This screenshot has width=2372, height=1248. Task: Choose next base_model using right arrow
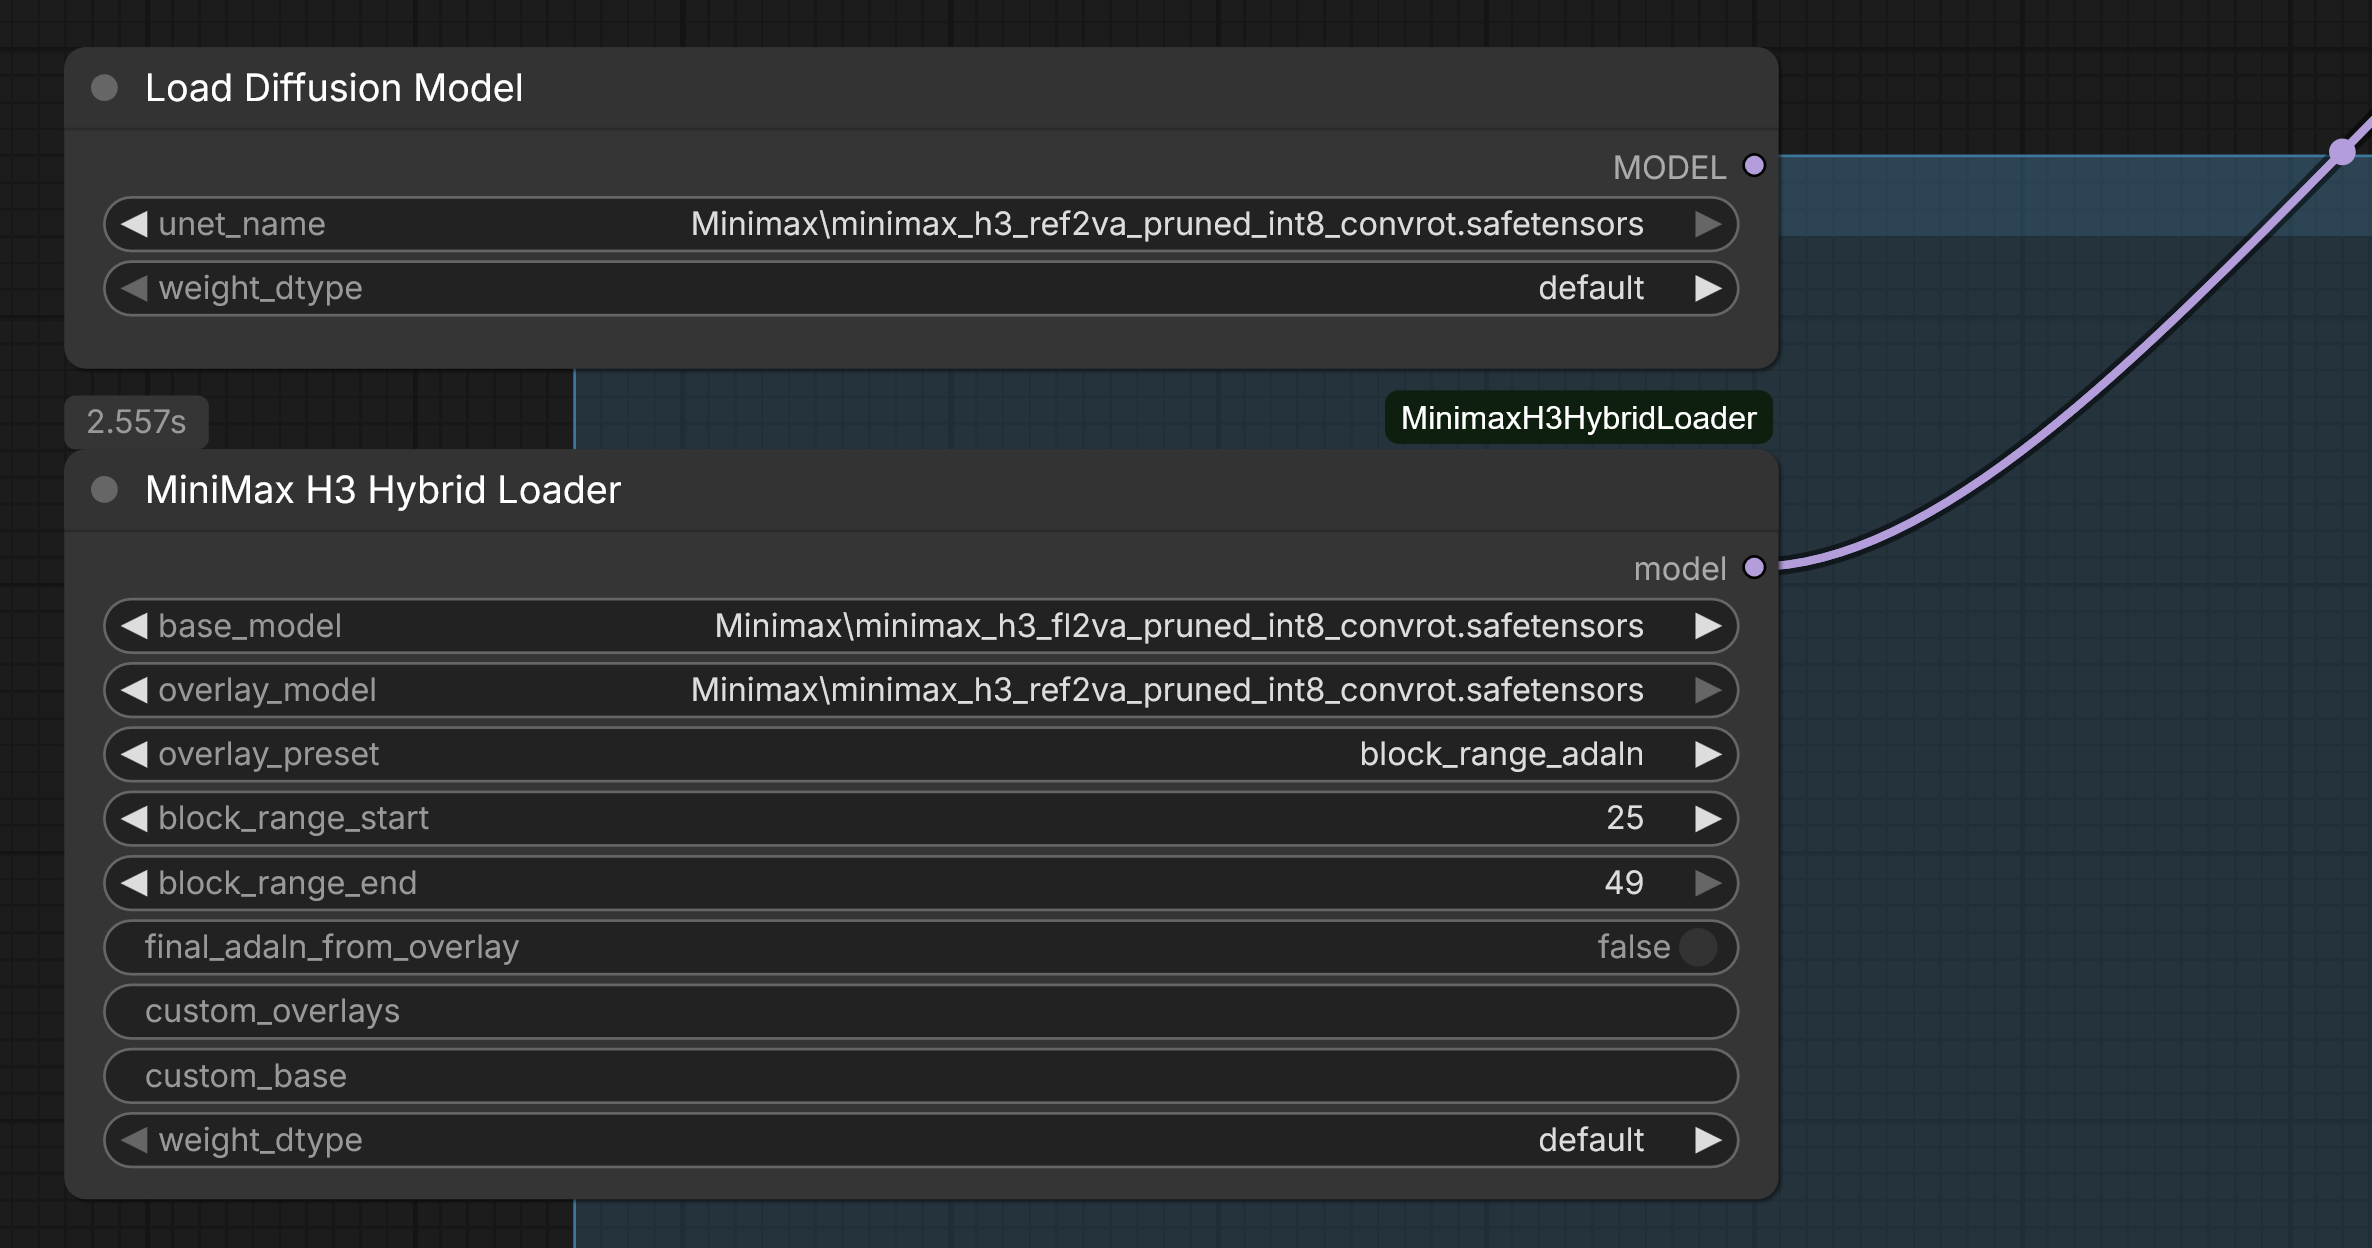(1708, 626)
